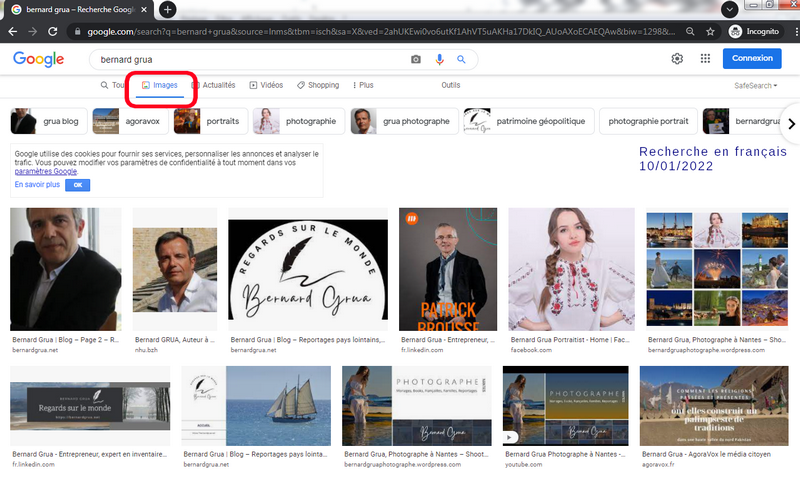The width and height of the screenshot is (800, 478).
Task: Click the blue OK cookie button
Action: pyautogui.click(x=77, y=185)
